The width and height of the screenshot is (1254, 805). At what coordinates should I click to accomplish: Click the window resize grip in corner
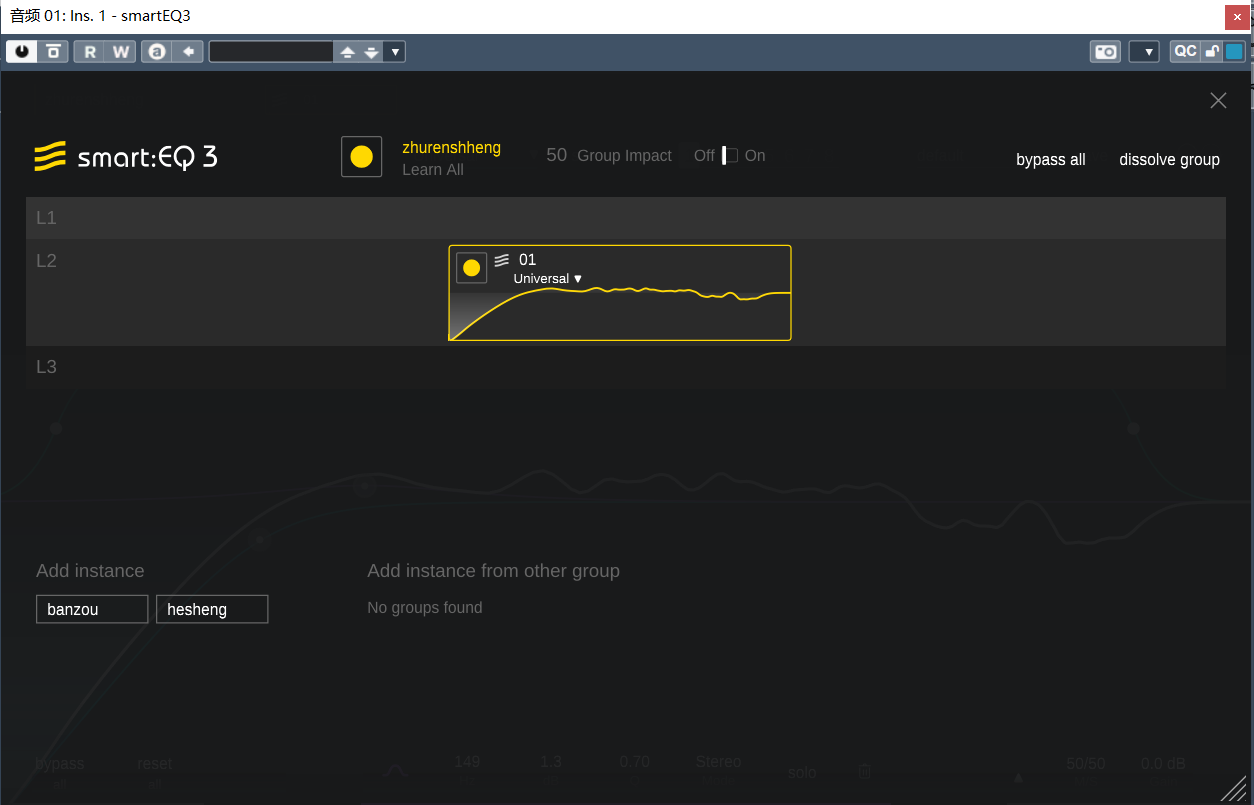[1233, 788]
